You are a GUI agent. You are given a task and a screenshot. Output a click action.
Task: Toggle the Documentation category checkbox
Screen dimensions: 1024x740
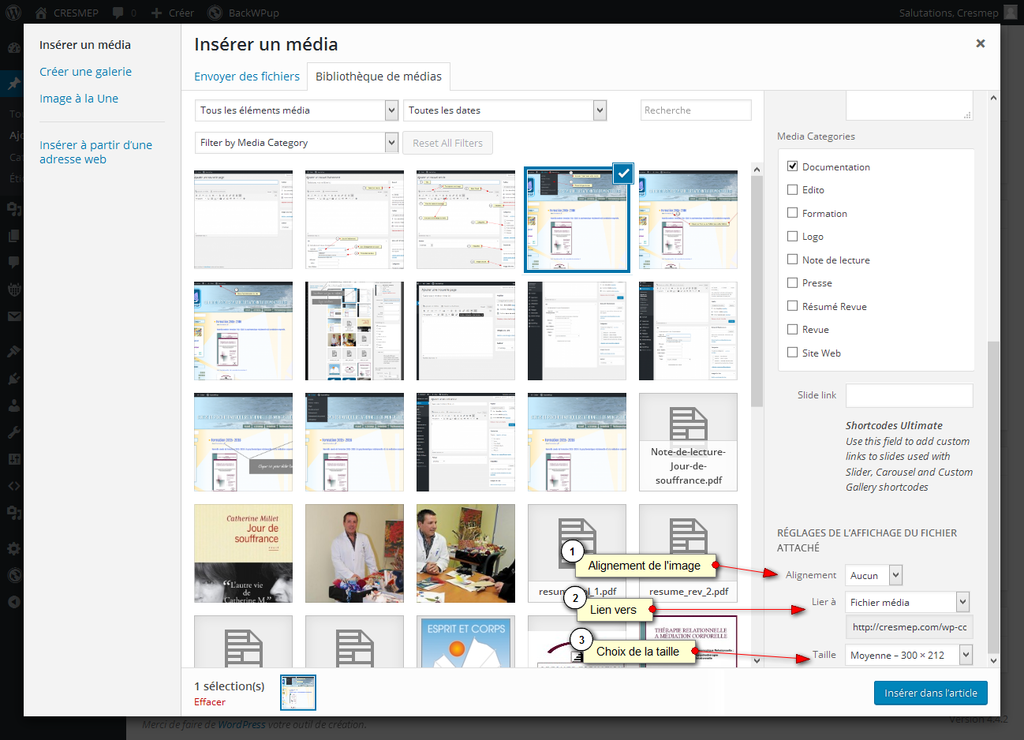792,166
